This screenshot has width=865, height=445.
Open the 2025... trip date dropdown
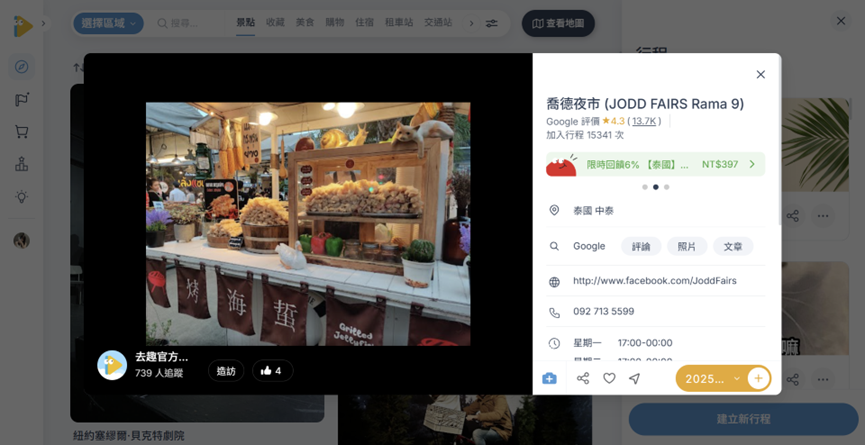pyautogui.click(x=711, y=379)
